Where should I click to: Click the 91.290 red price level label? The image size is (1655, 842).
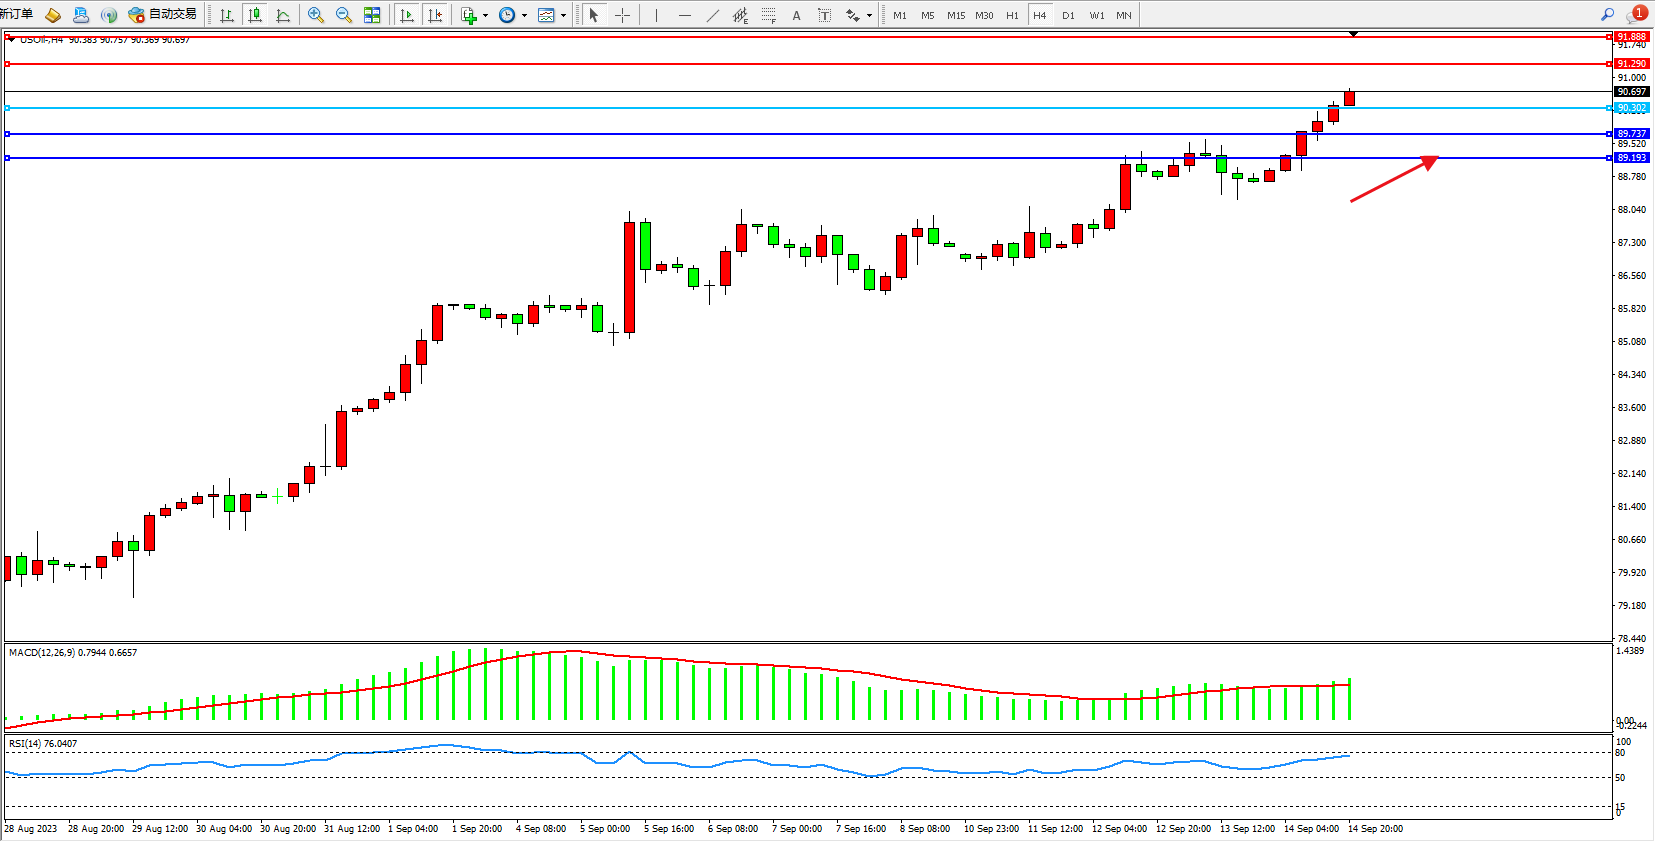[1631, 64]
